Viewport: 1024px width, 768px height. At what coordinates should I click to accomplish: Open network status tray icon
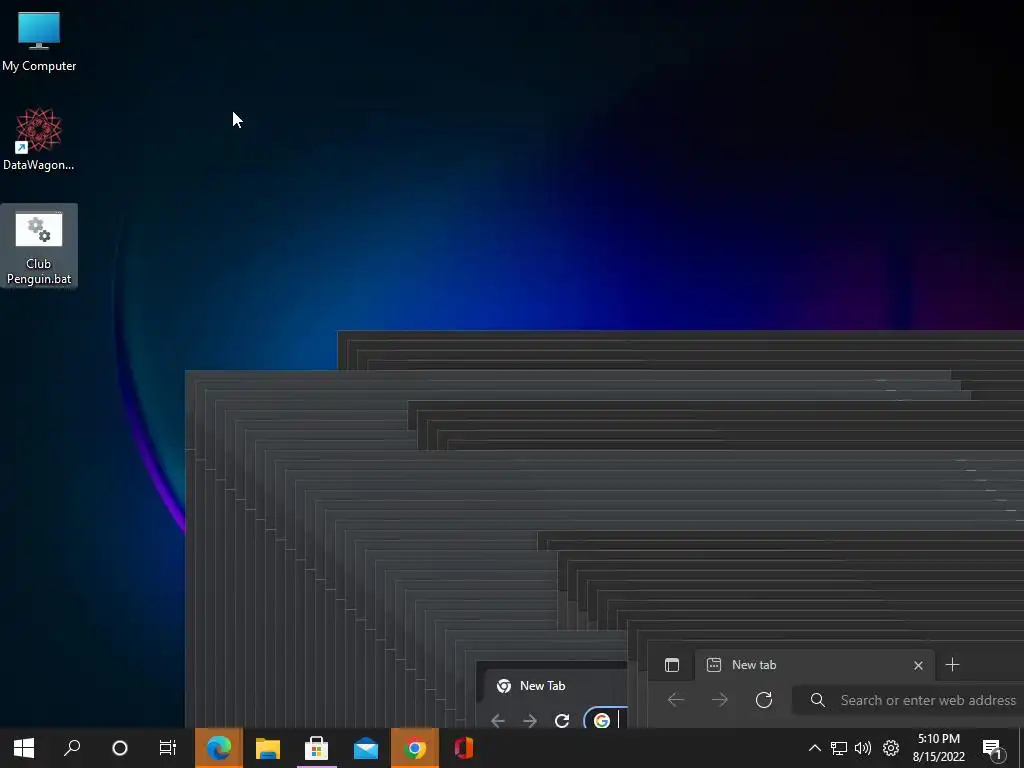tap(839, 748)
